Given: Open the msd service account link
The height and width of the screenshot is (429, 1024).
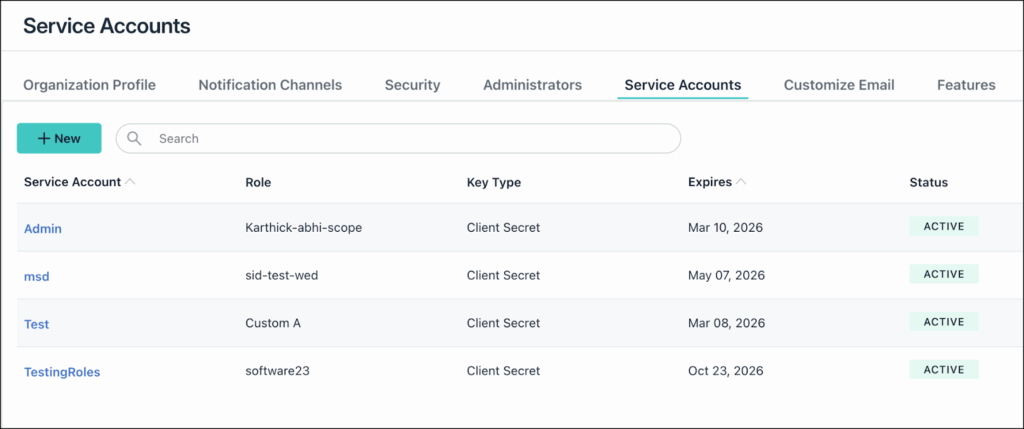Looking at the screenshot, I should pyautogui.click(x=37, y=276).
